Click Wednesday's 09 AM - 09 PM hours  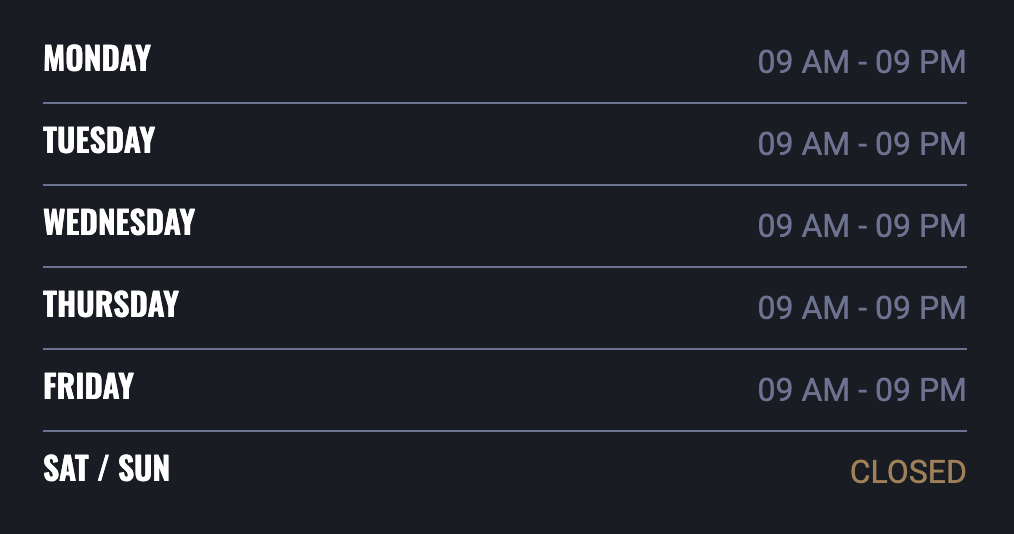point(862,226)
